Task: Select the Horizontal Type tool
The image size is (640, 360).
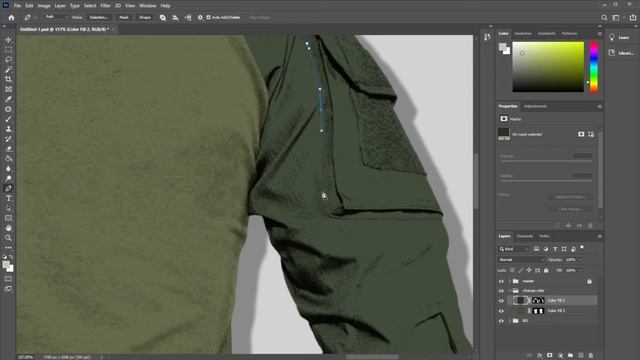Action: pos(8,198)
